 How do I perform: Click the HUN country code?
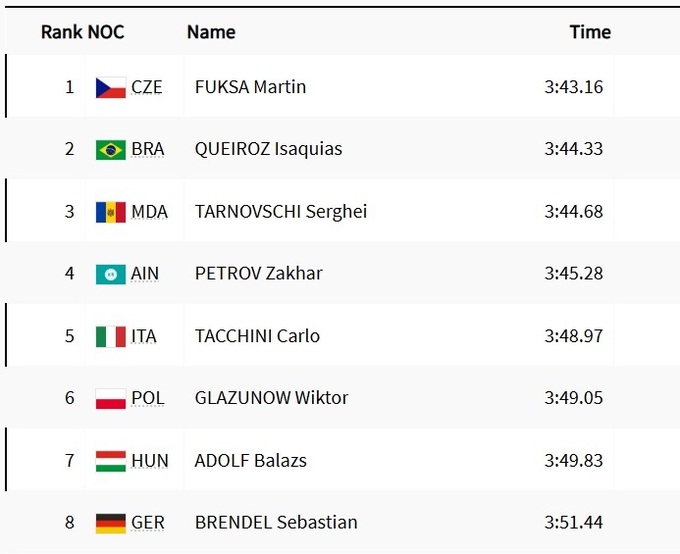pos(150,461)
